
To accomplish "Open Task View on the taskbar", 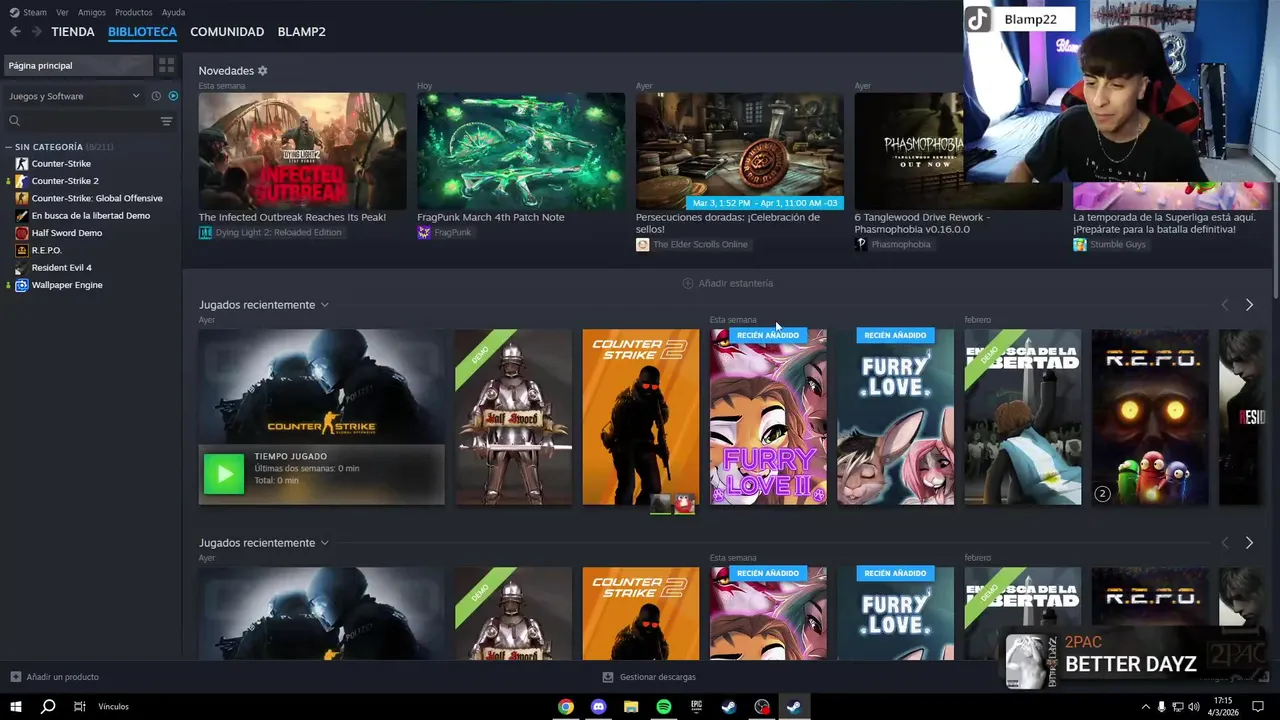I will pyautogui.click(x=80, y=706).
